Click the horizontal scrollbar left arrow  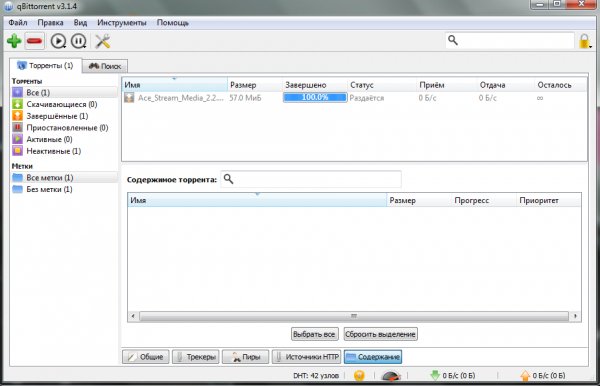(x=133, y=316)
